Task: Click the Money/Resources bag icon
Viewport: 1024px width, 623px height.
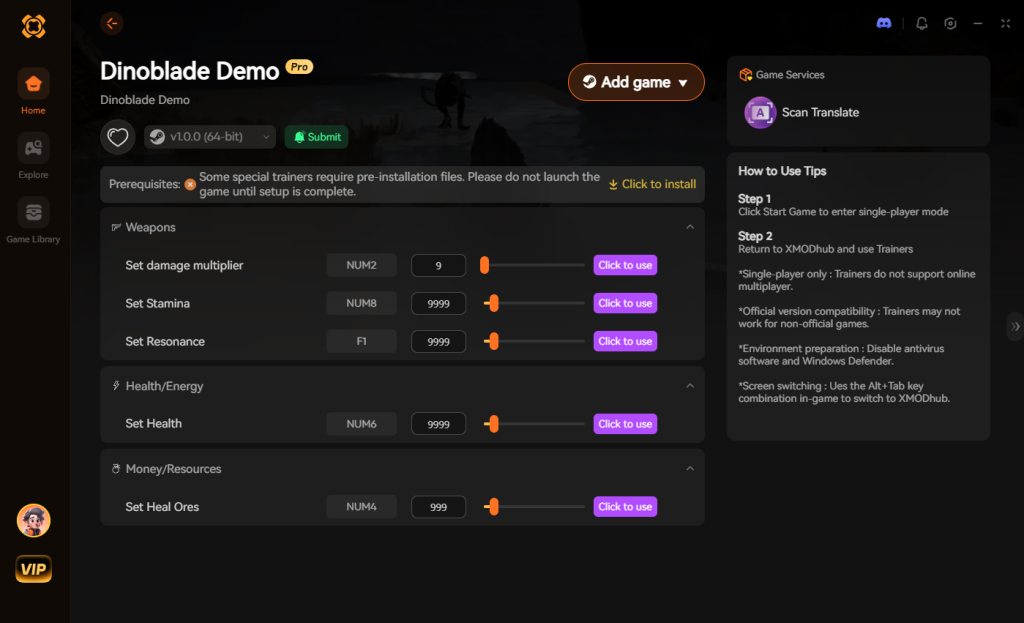Action: [x=116, y=469]
